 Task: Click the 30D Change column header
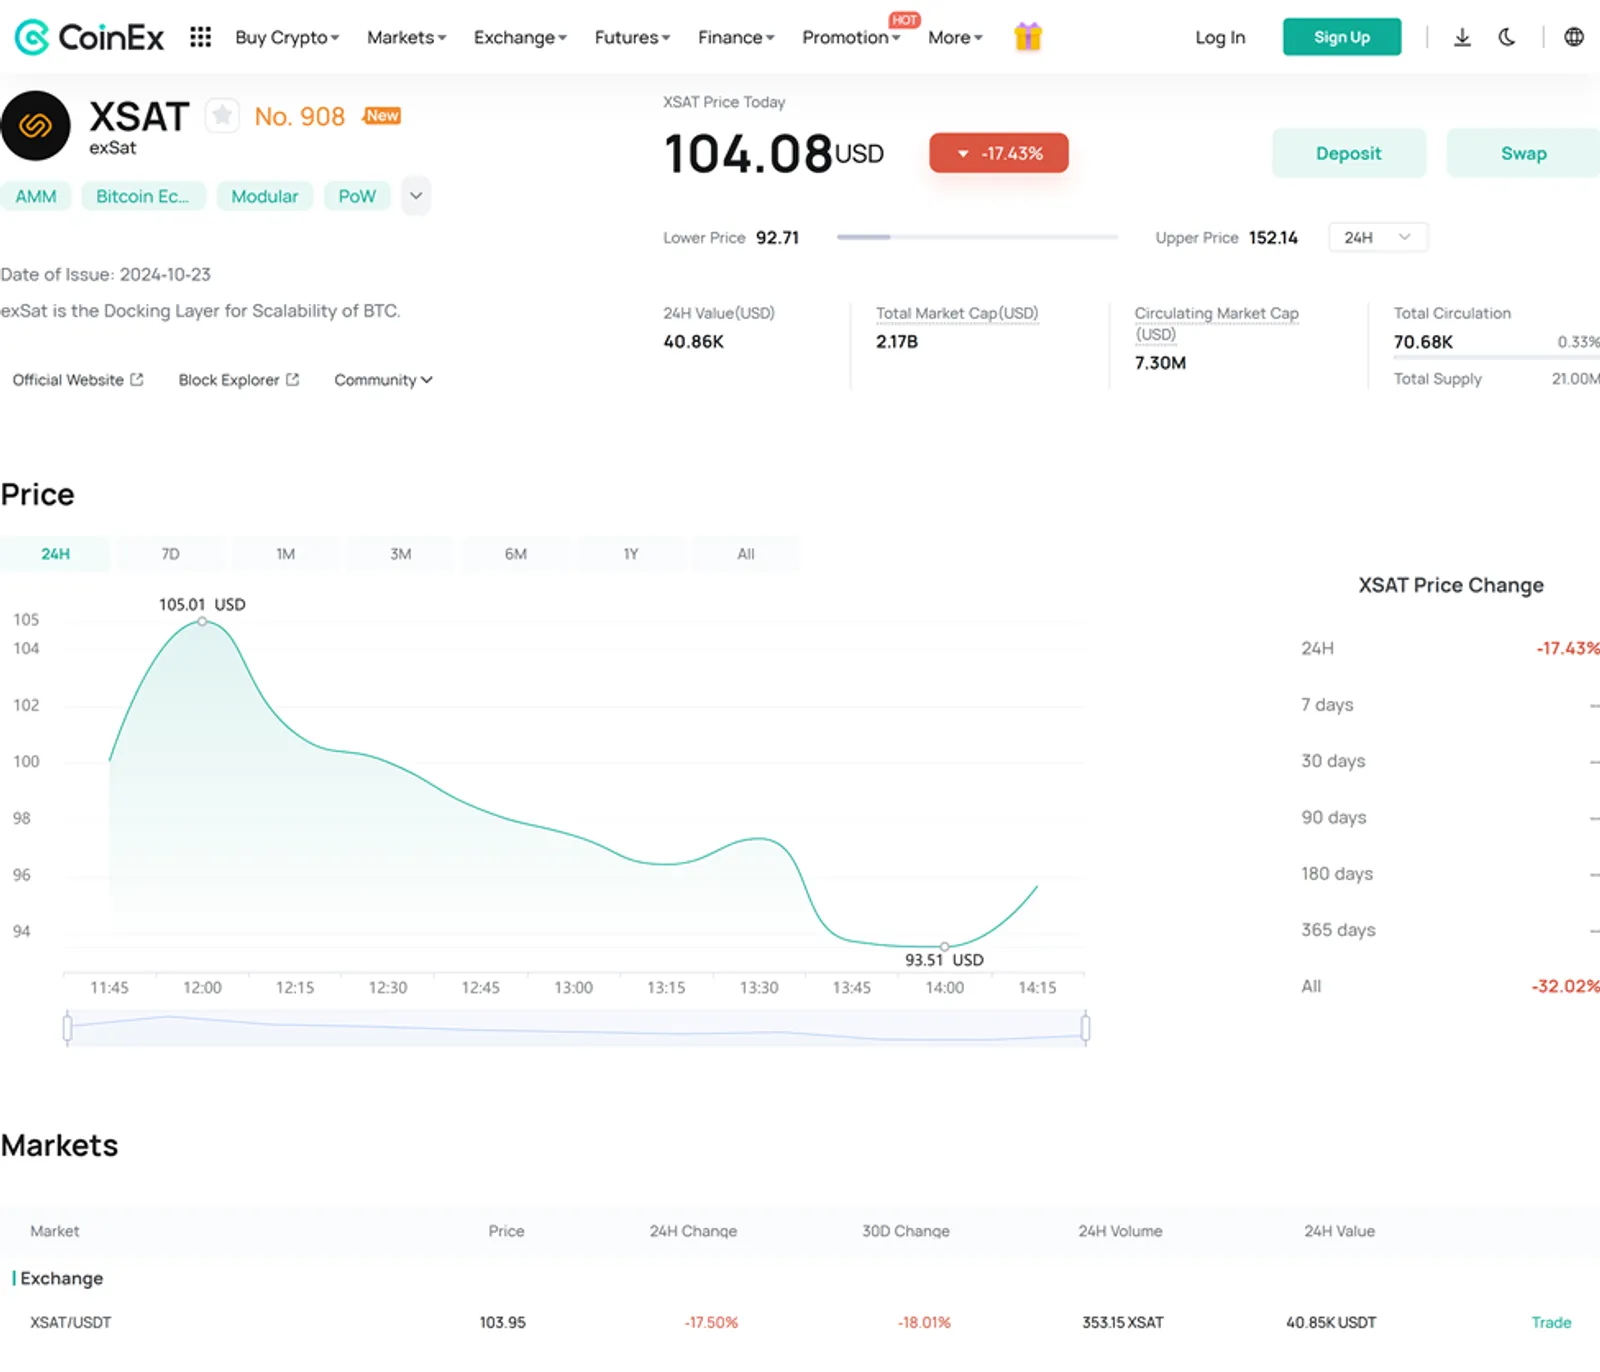906,1231
